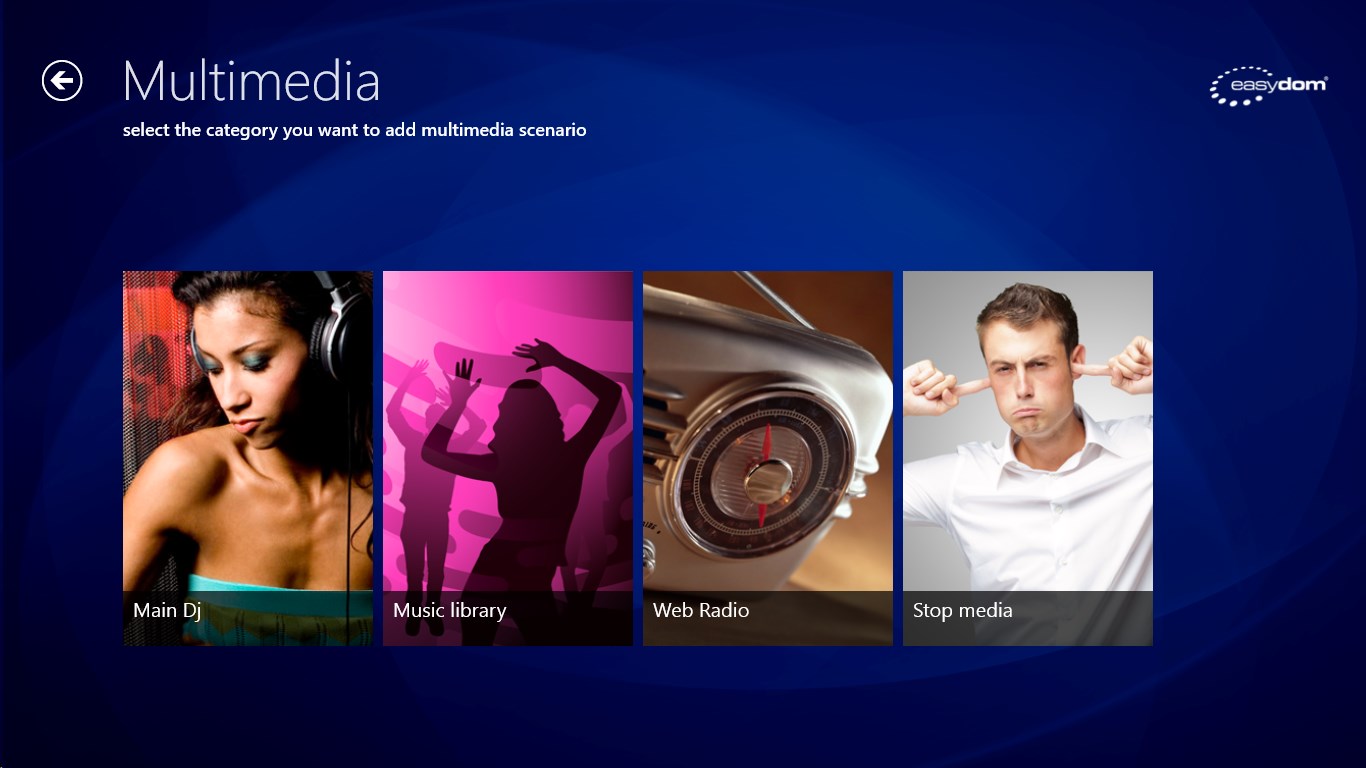The height and width of the screenshot is (768, 1366).
Task: Click the easydom logo
Action: click(x=1268, y=86)
